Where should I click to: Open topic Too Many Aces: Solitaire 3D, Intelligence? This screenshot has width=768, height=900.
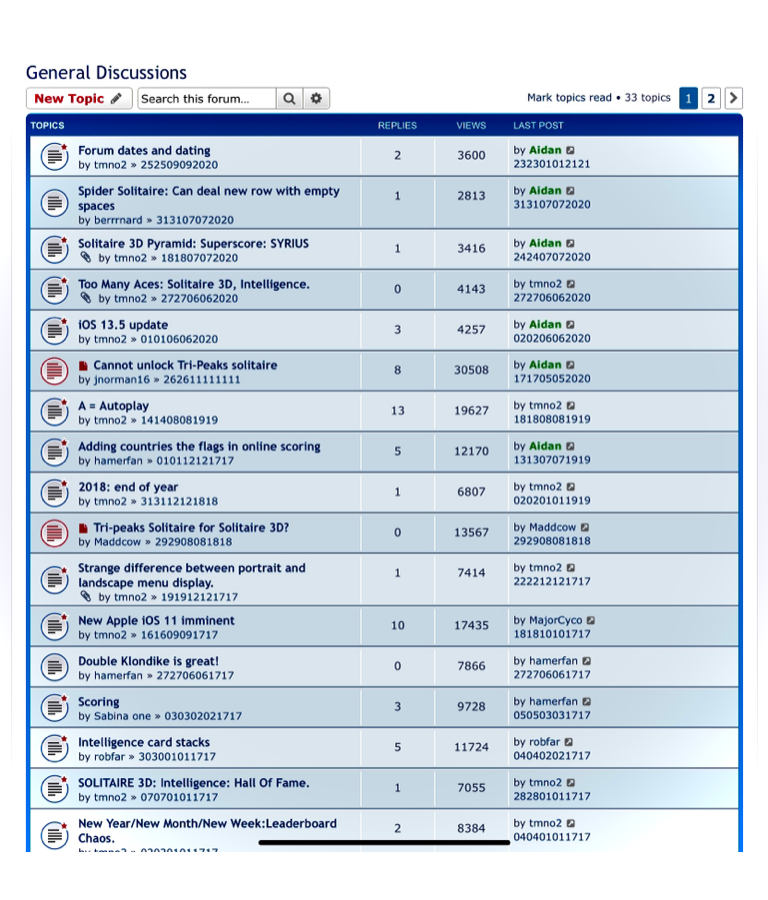[194, 284]
